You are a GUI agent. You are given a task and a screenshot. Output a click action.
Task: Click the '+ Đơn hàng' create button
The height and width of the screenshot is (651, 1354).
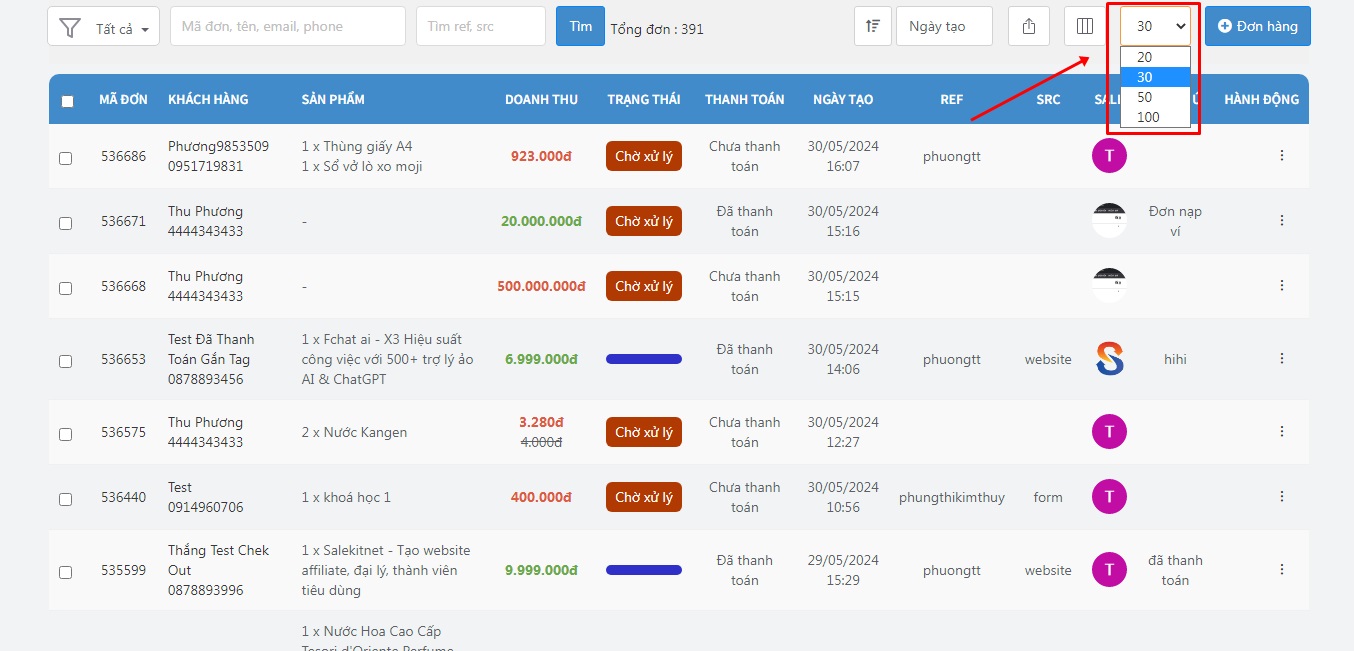point(1257,26)
